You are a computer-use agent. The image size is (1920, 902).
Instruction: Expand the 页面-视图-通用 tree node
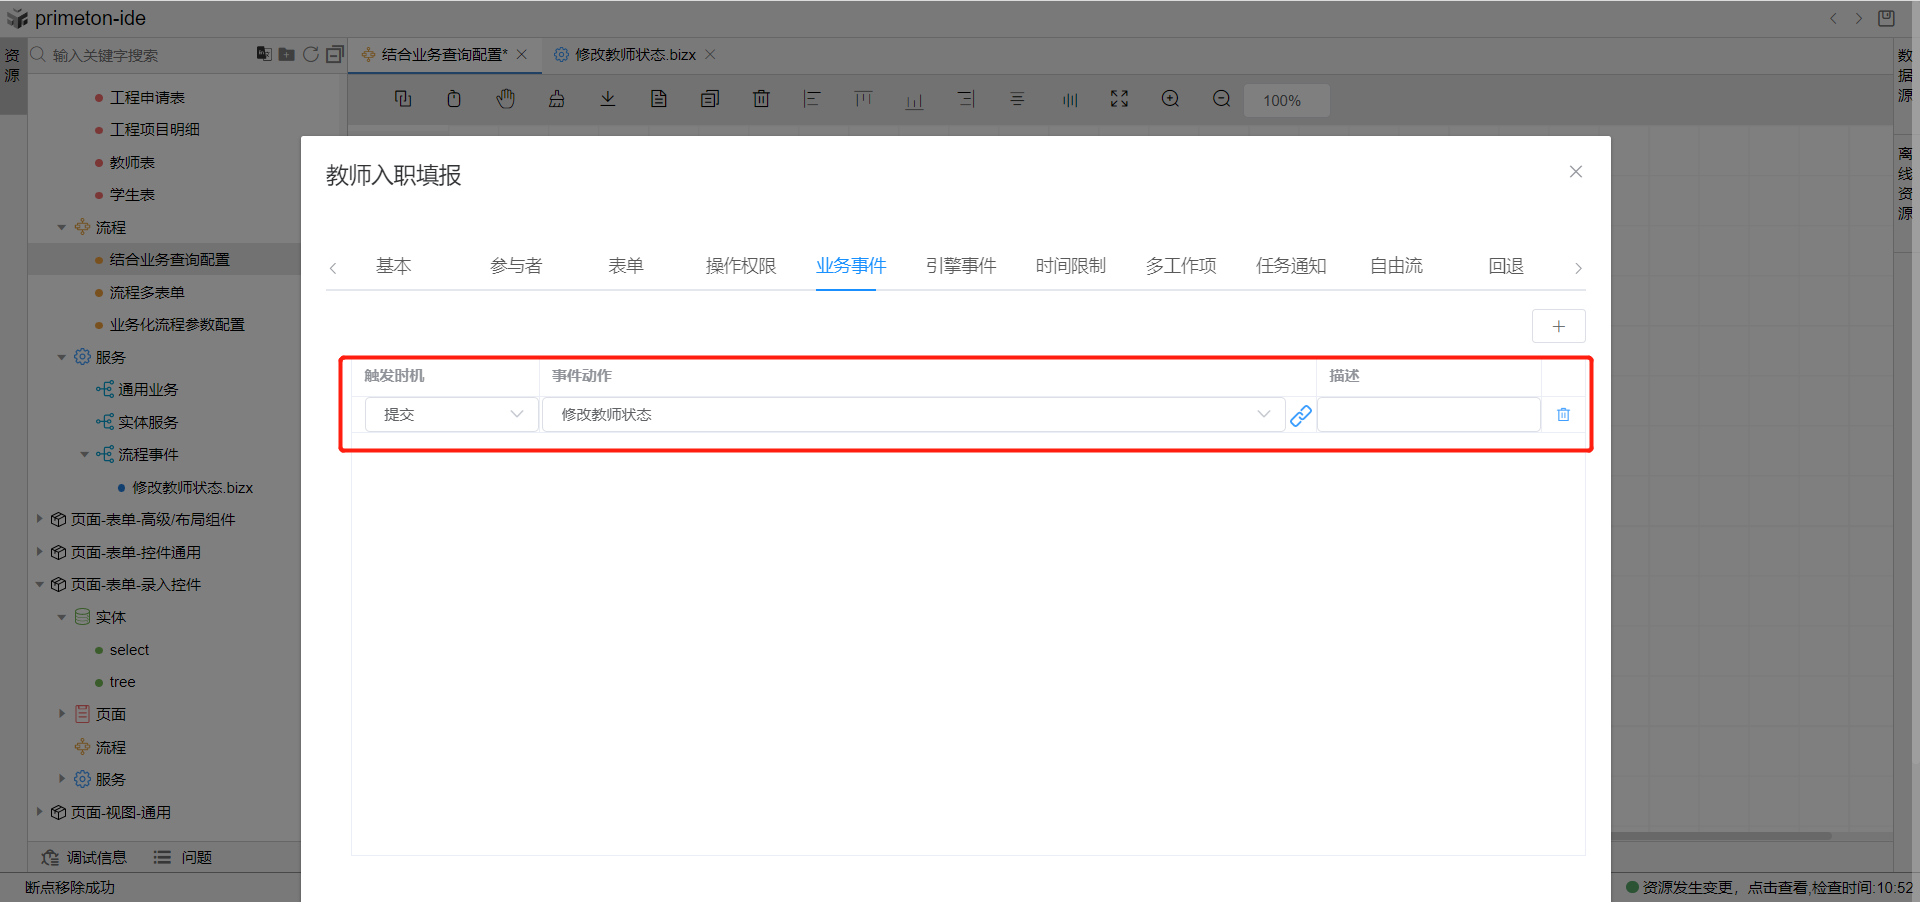click(x=40, y=812)
